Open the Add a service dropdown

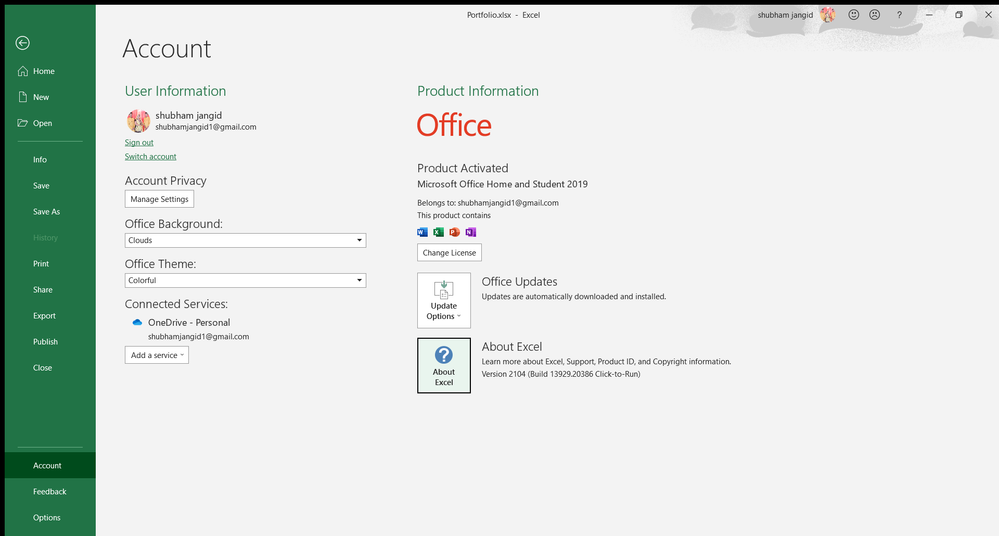tap(157, 355)
